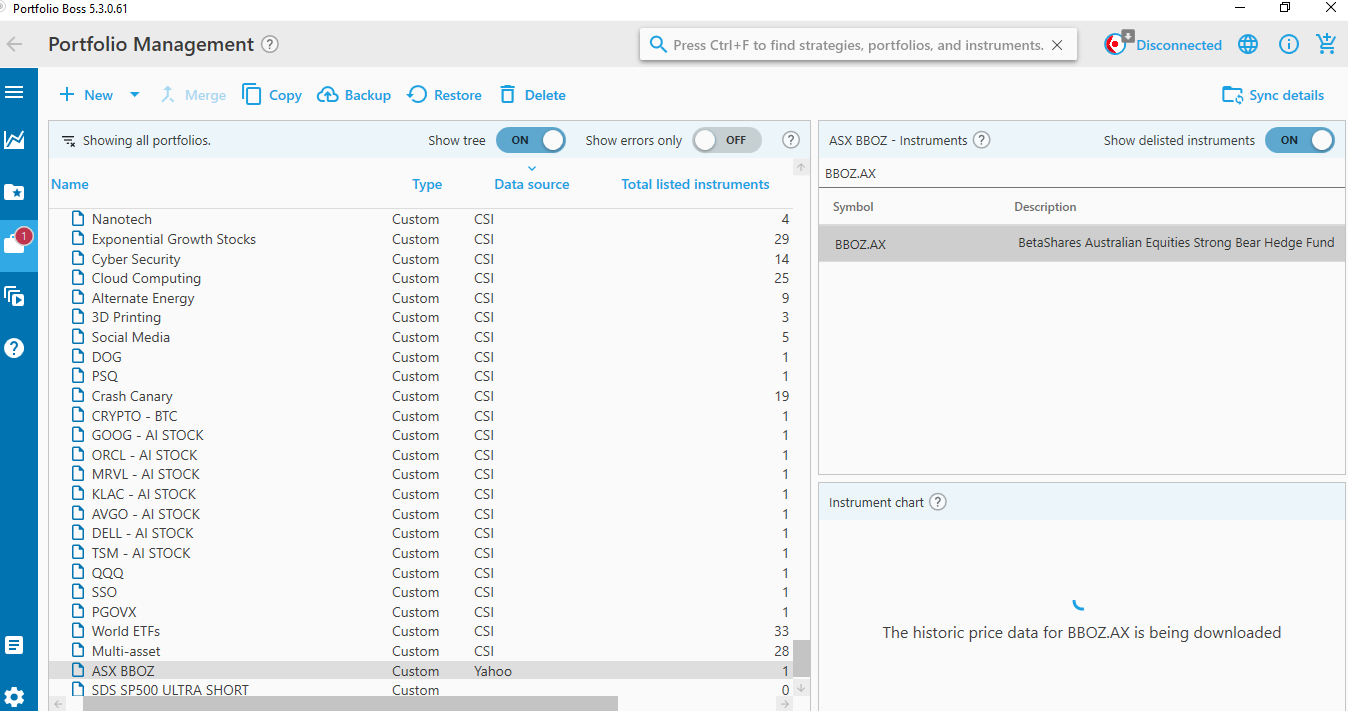Click the back arrow in header
The image size is (1348, 711).
click(x=15, y=44)
